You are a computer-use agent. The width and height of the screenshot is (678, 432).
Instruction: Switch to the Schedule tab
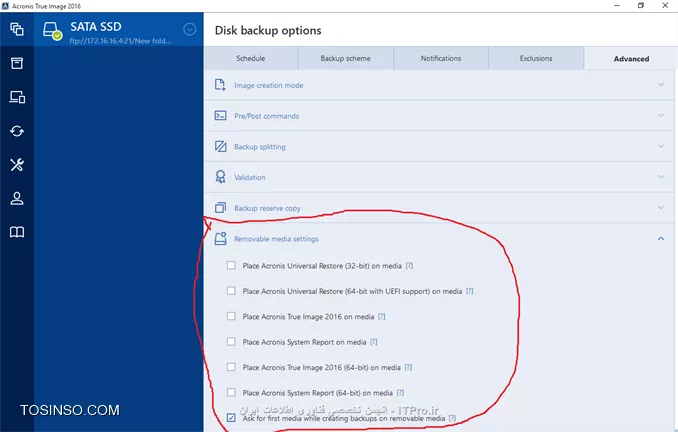click(x=251, y=58)
